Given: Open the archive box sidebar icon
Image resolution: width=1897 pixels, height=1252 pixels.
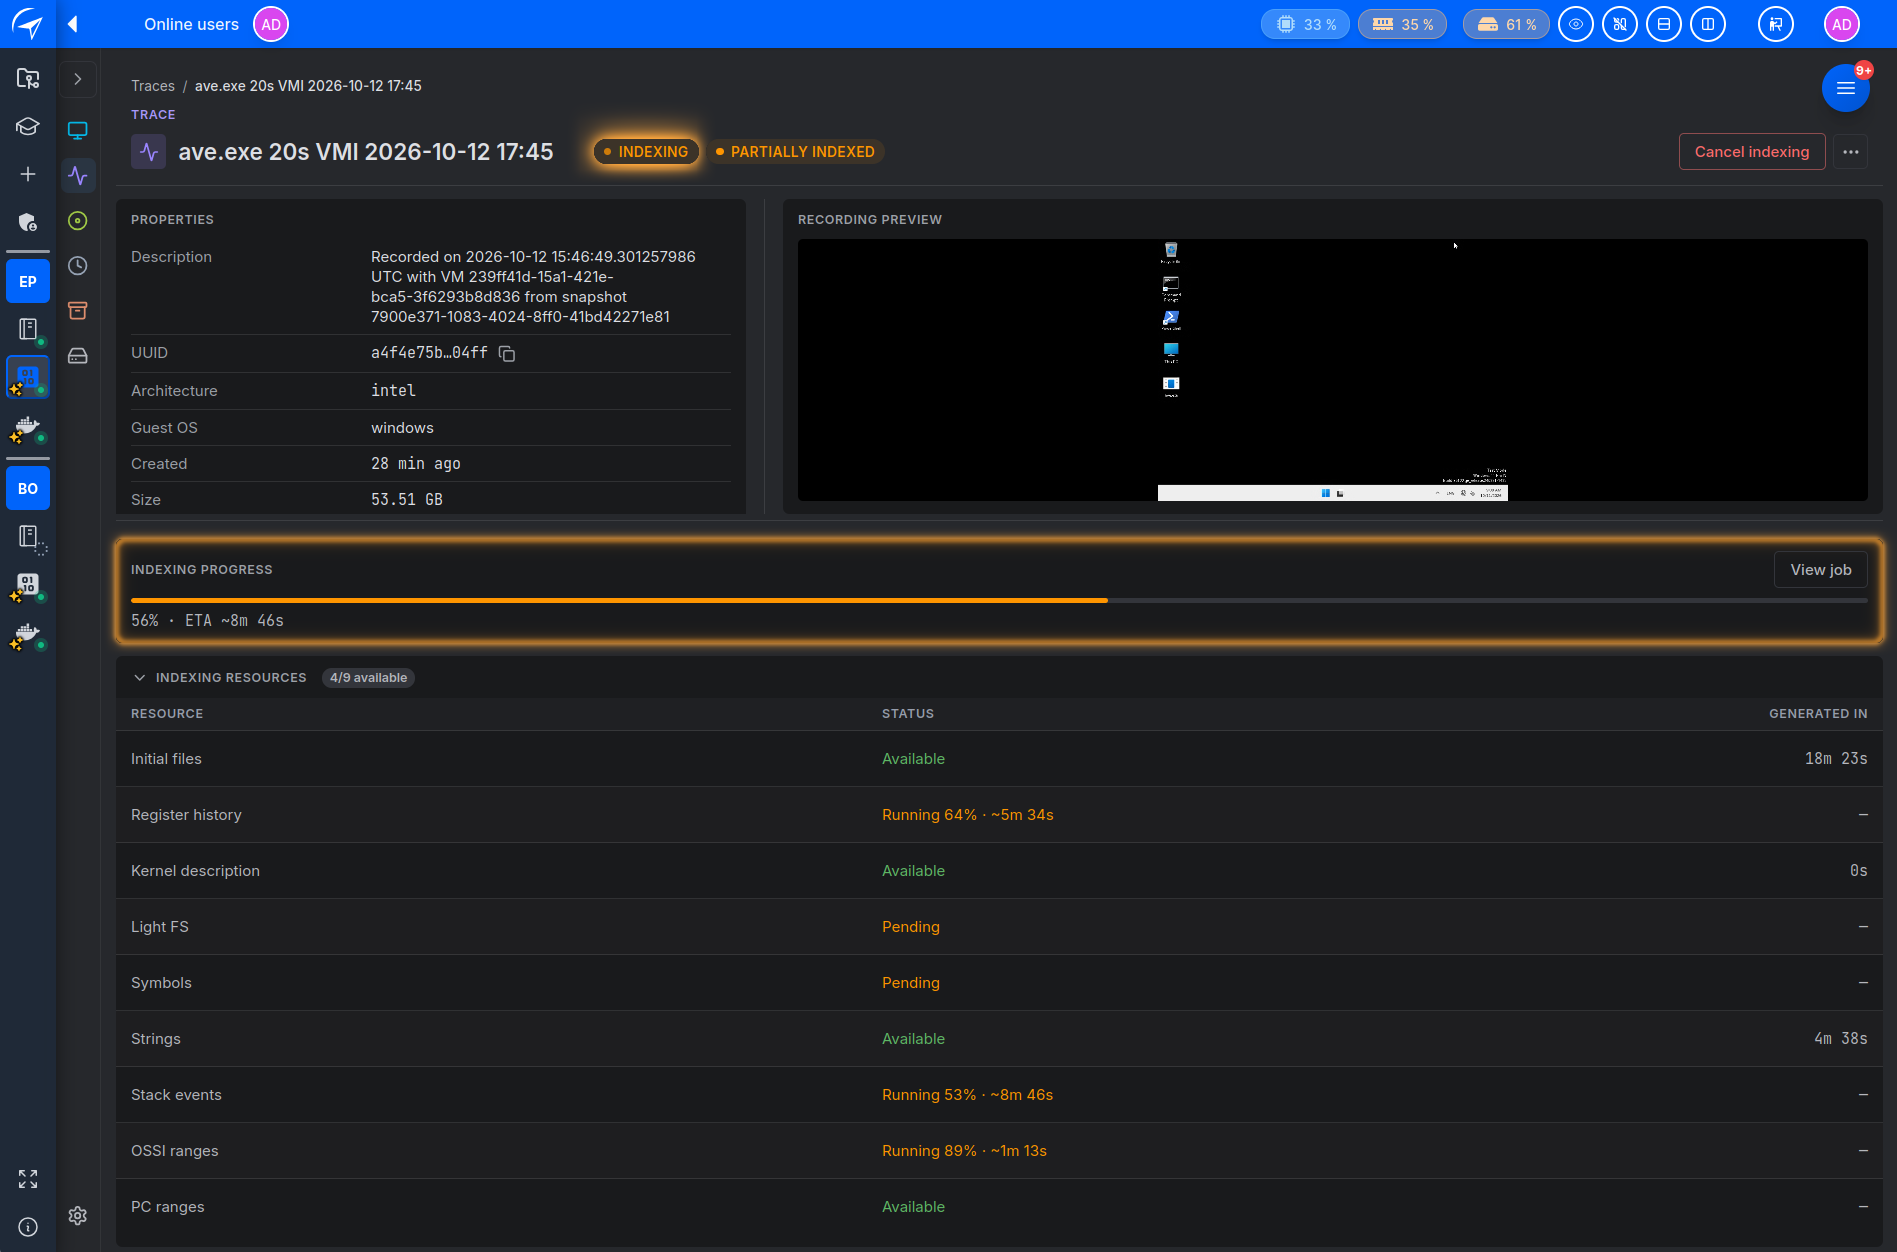Looking at the screenshot, I should coord(78,311).
